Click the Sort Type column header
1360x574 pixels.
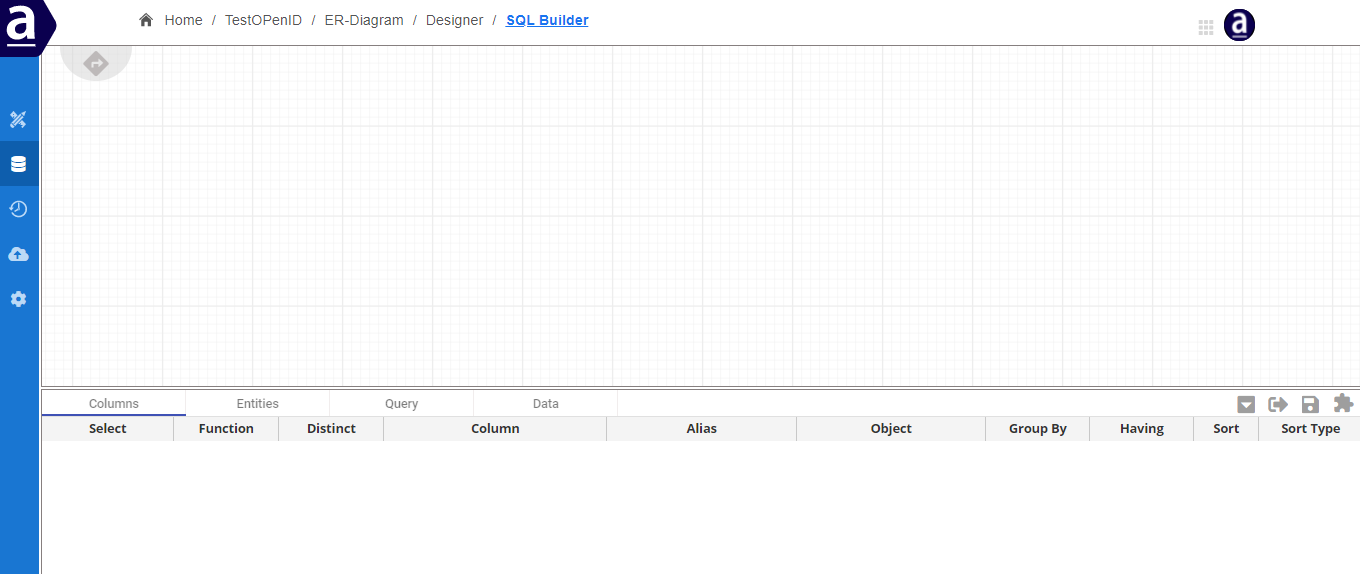[1310, 428]
